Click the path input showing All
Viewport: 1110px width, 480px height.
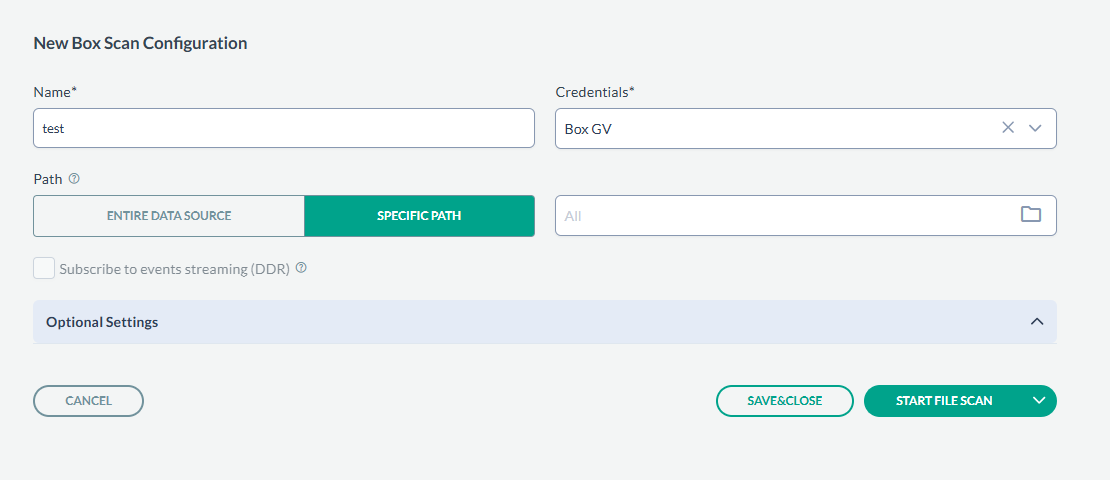(x=780, y=215)
